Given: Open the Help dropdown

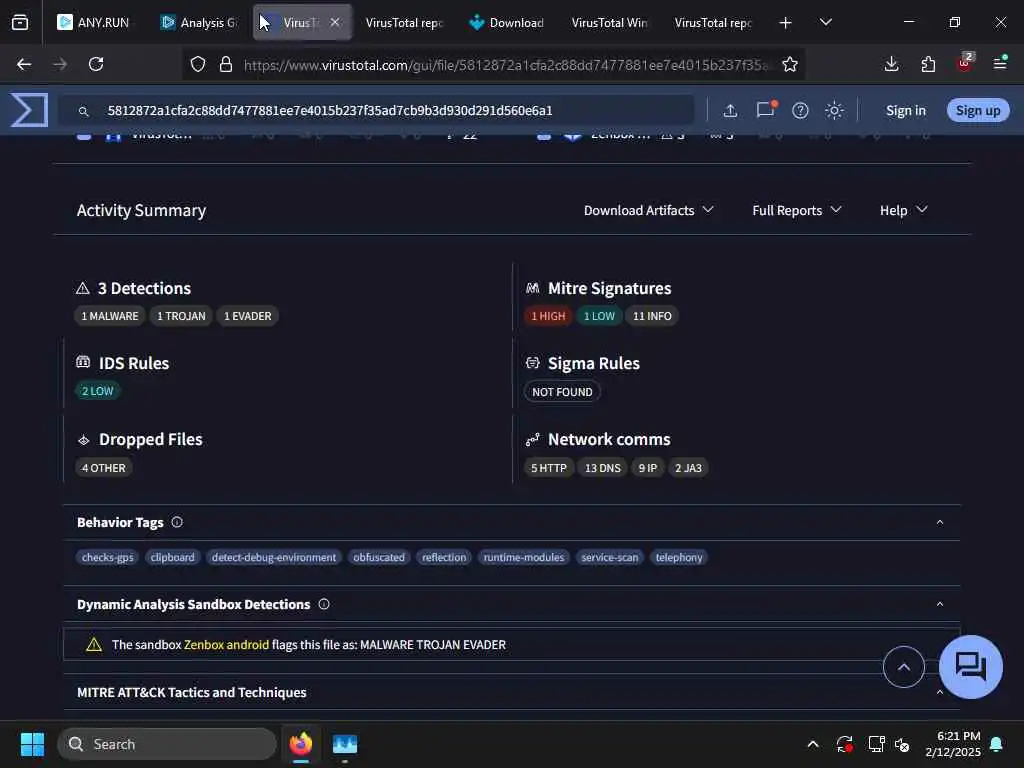Looking at the screenshot, I should point(903,210).
